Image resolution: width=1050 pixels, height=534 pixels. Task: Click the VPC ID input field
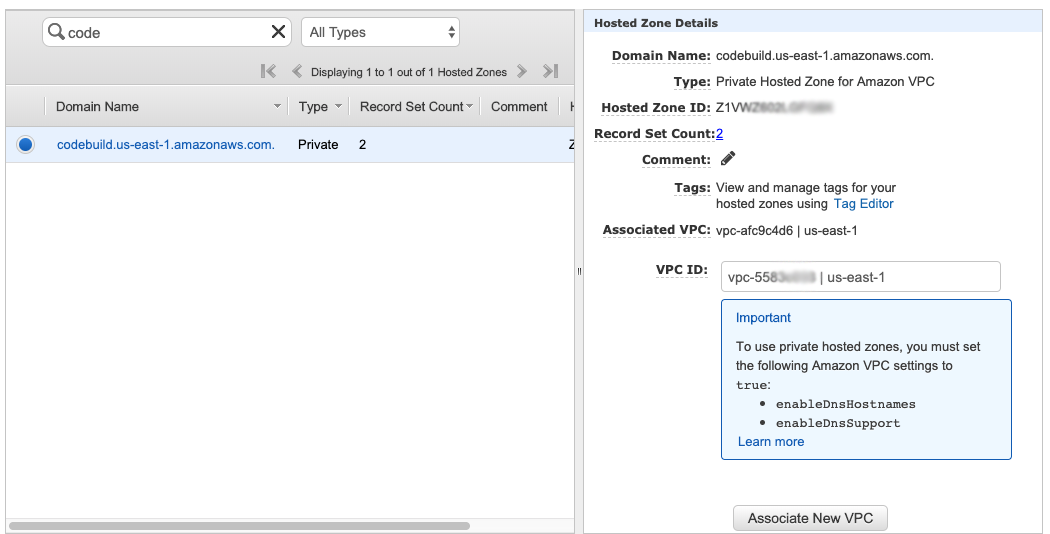860,277
